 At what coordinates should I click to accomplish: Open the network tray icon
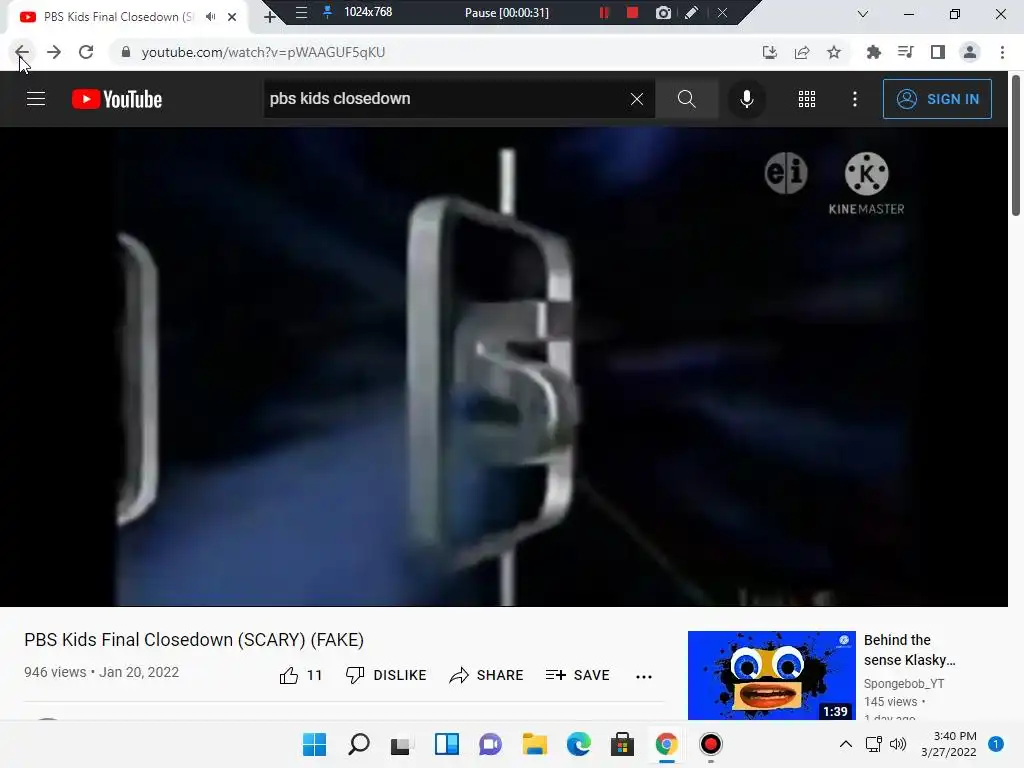pos(873,744)
